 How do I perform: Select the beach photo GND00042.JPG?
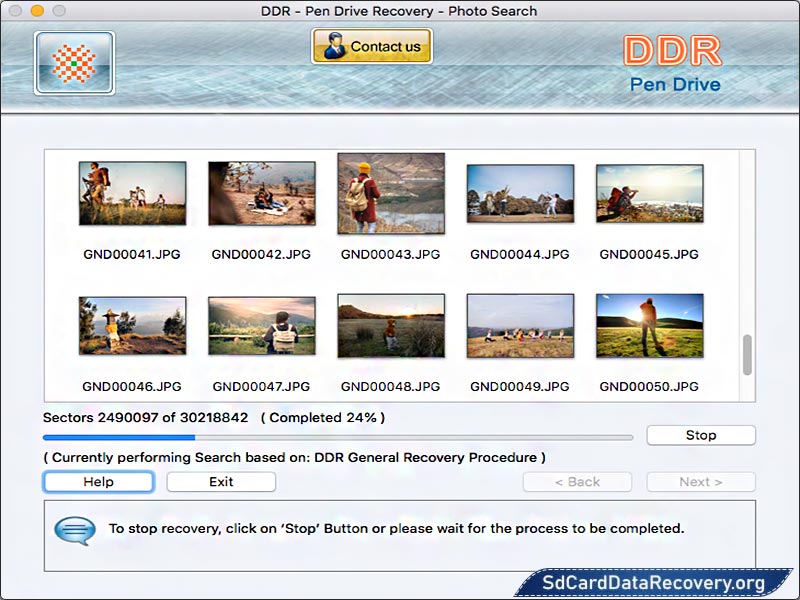262,193
